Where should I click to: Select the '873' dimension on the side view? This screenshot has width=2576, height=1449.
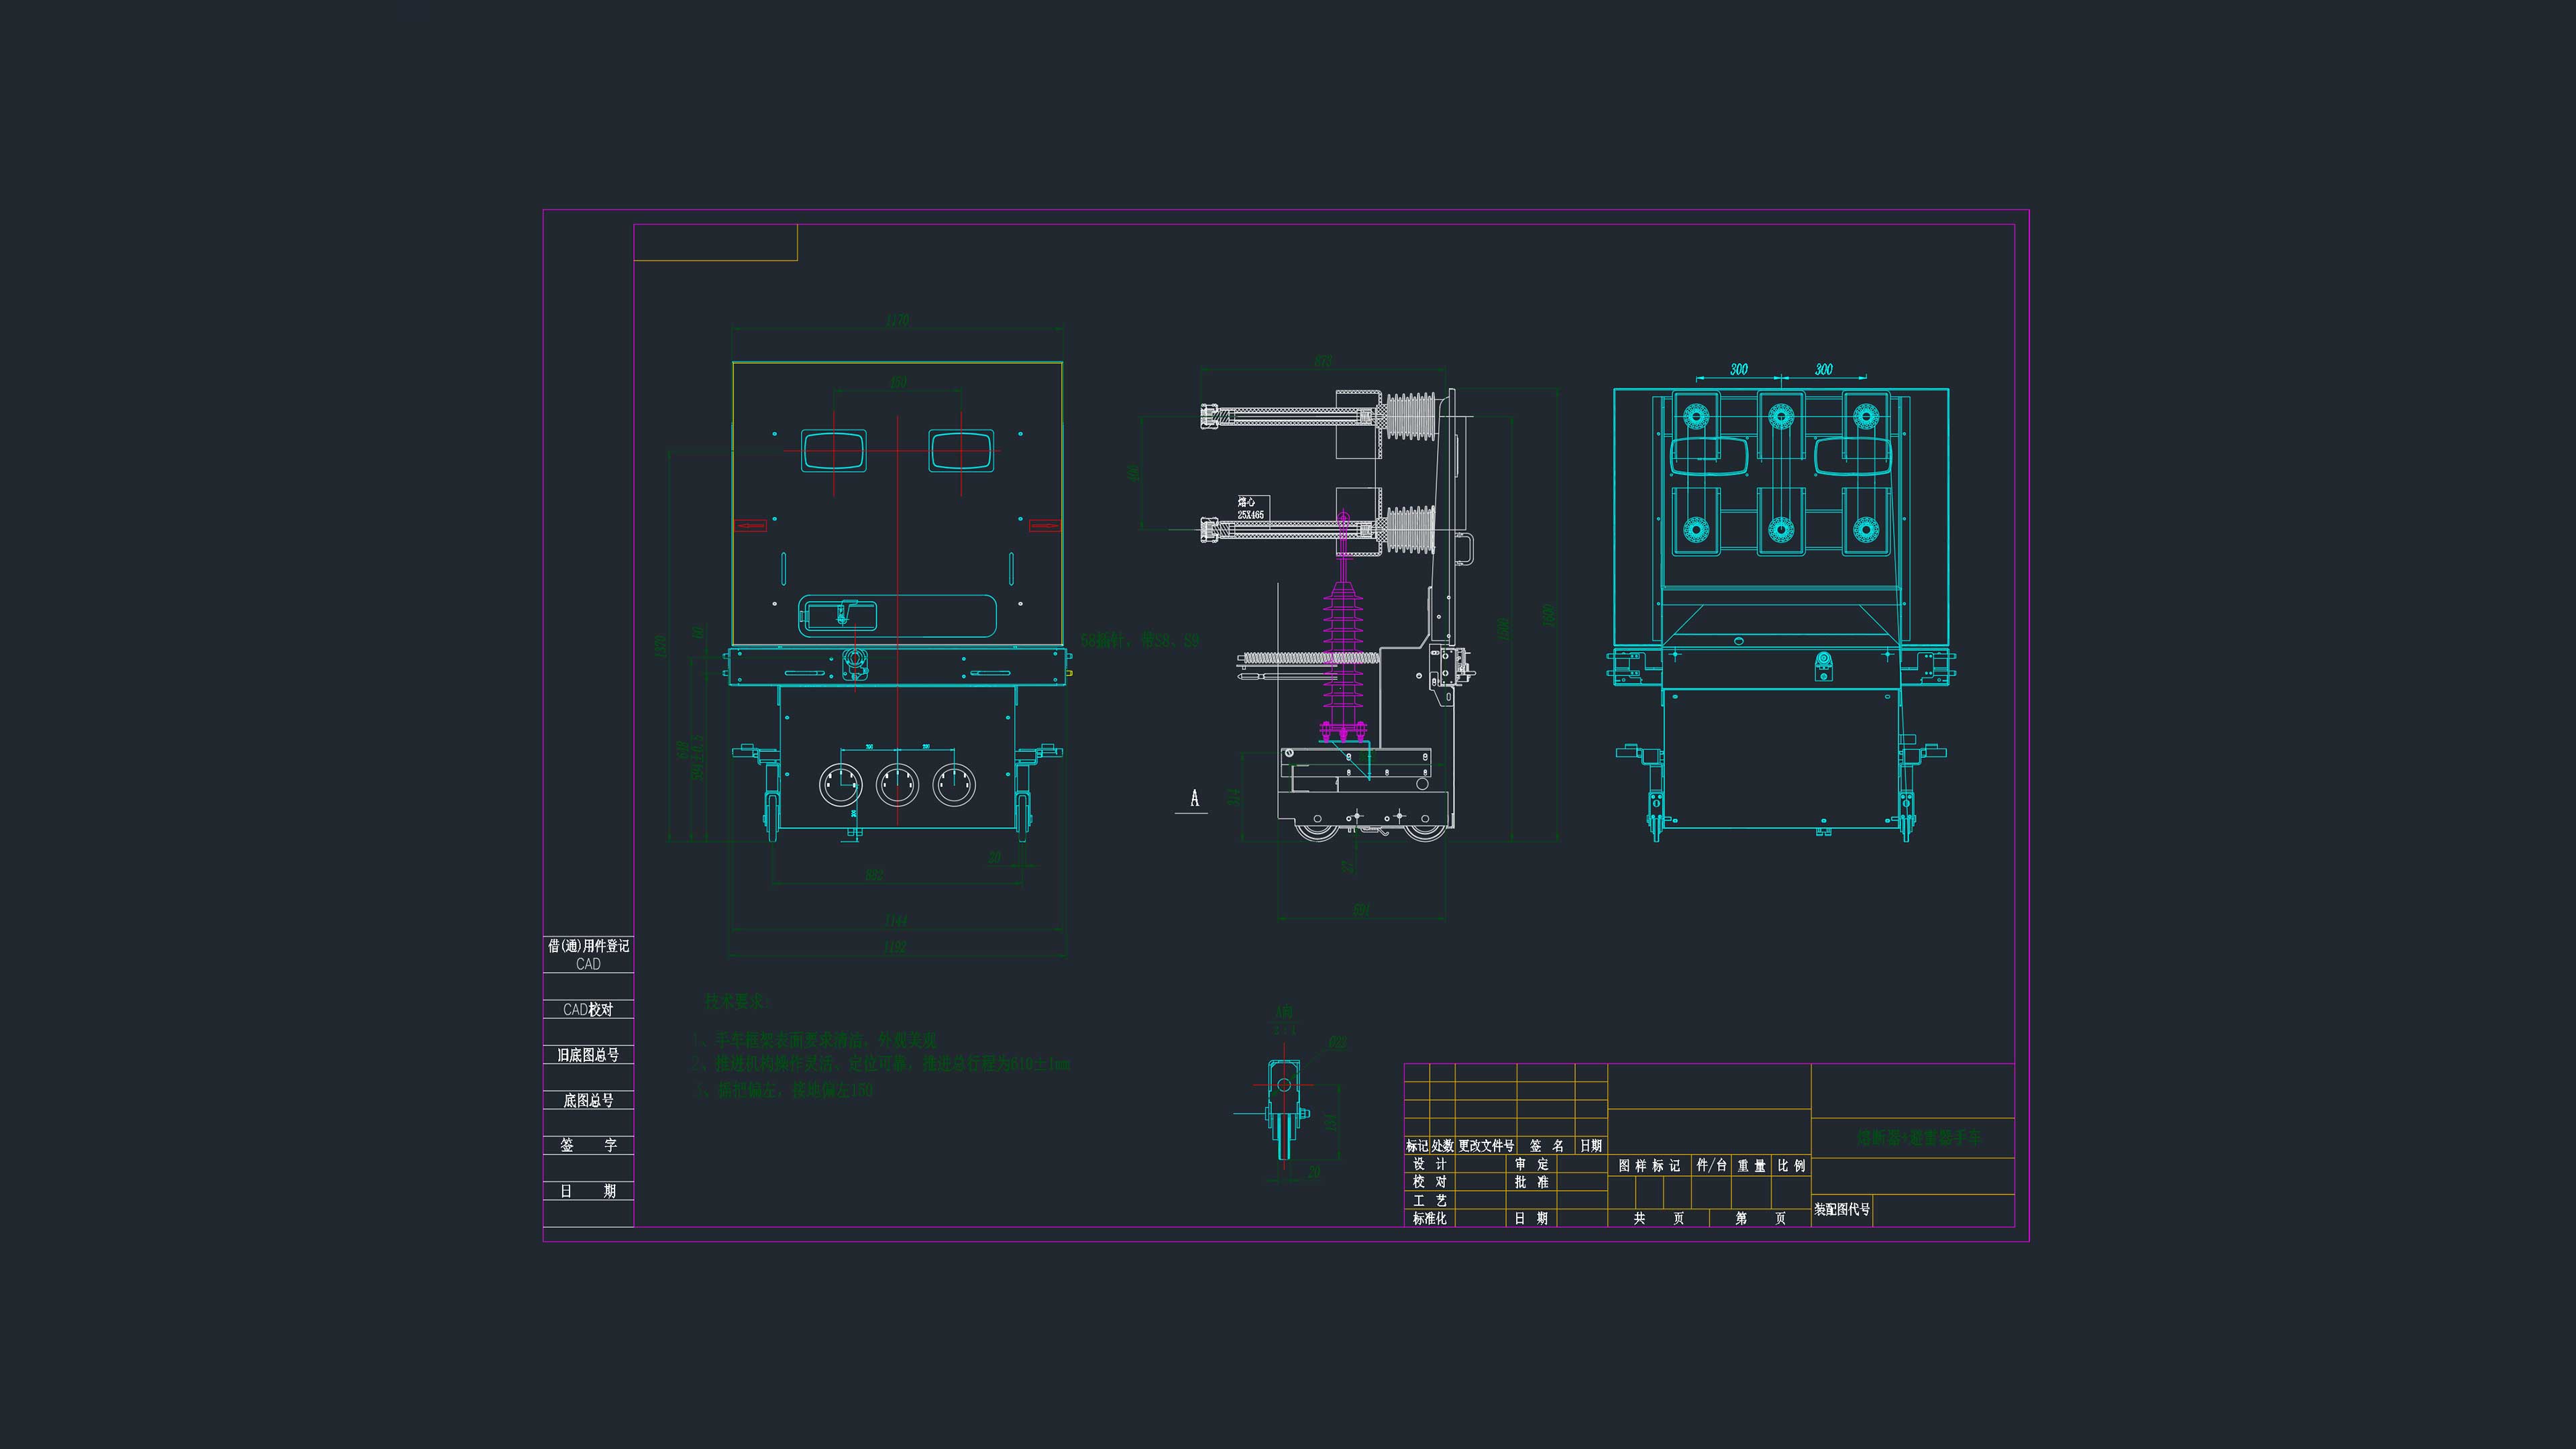click(1323, 361)
